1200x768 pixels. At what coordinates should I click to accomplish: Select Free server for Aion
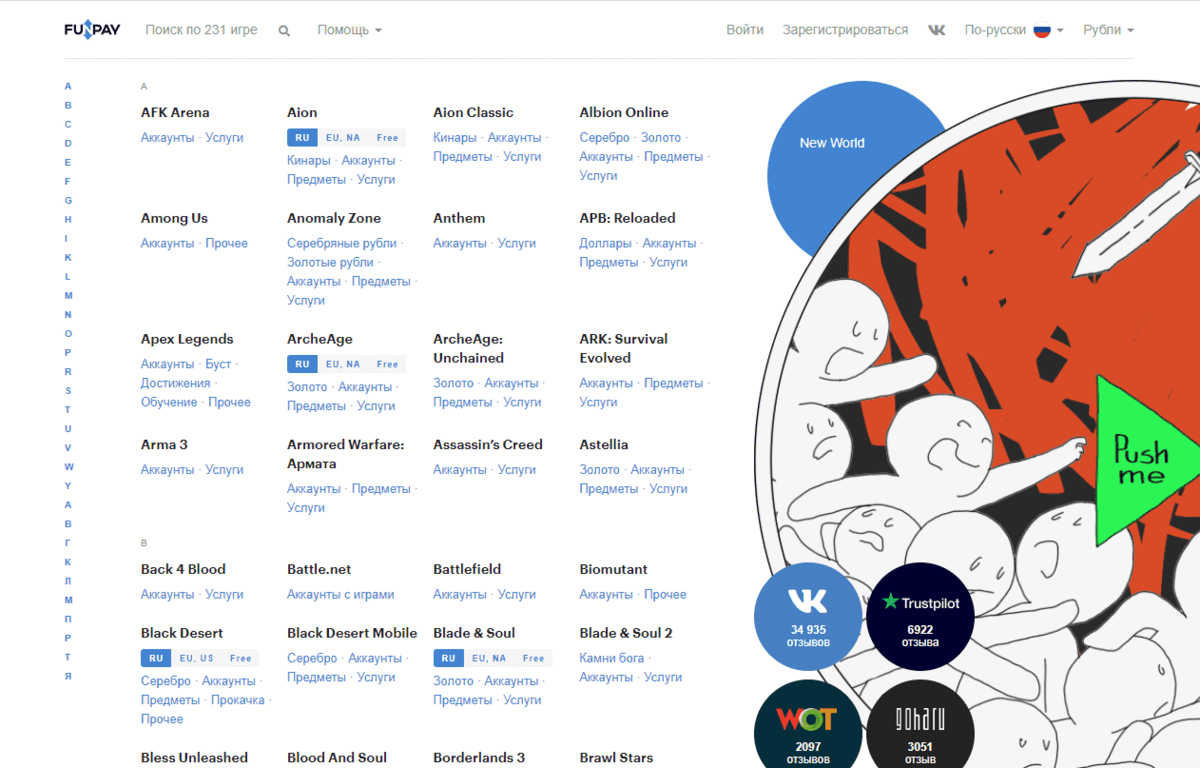pos(388,138)
